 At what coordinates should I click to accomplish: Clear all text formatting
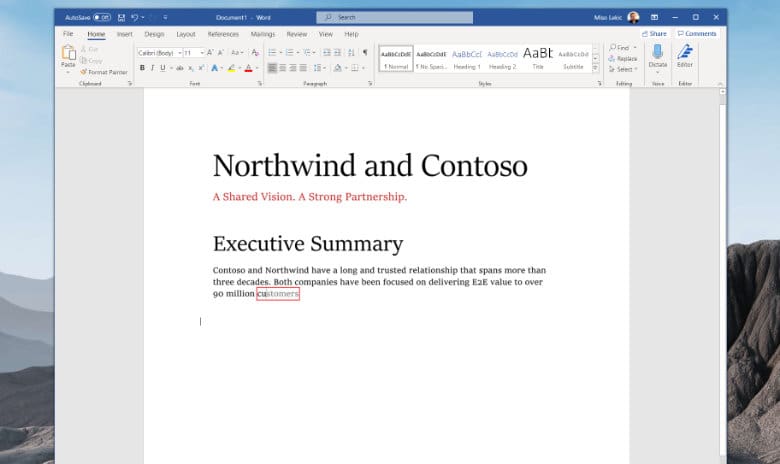(x=255, y=52)
